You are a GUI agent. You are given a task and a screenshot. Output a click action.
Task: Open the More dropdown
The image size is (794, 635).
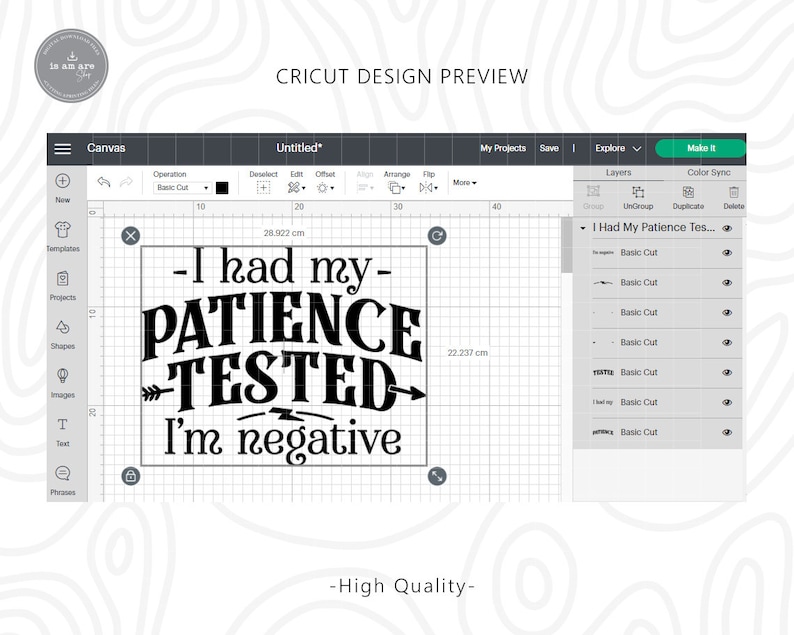click(464, 182)
